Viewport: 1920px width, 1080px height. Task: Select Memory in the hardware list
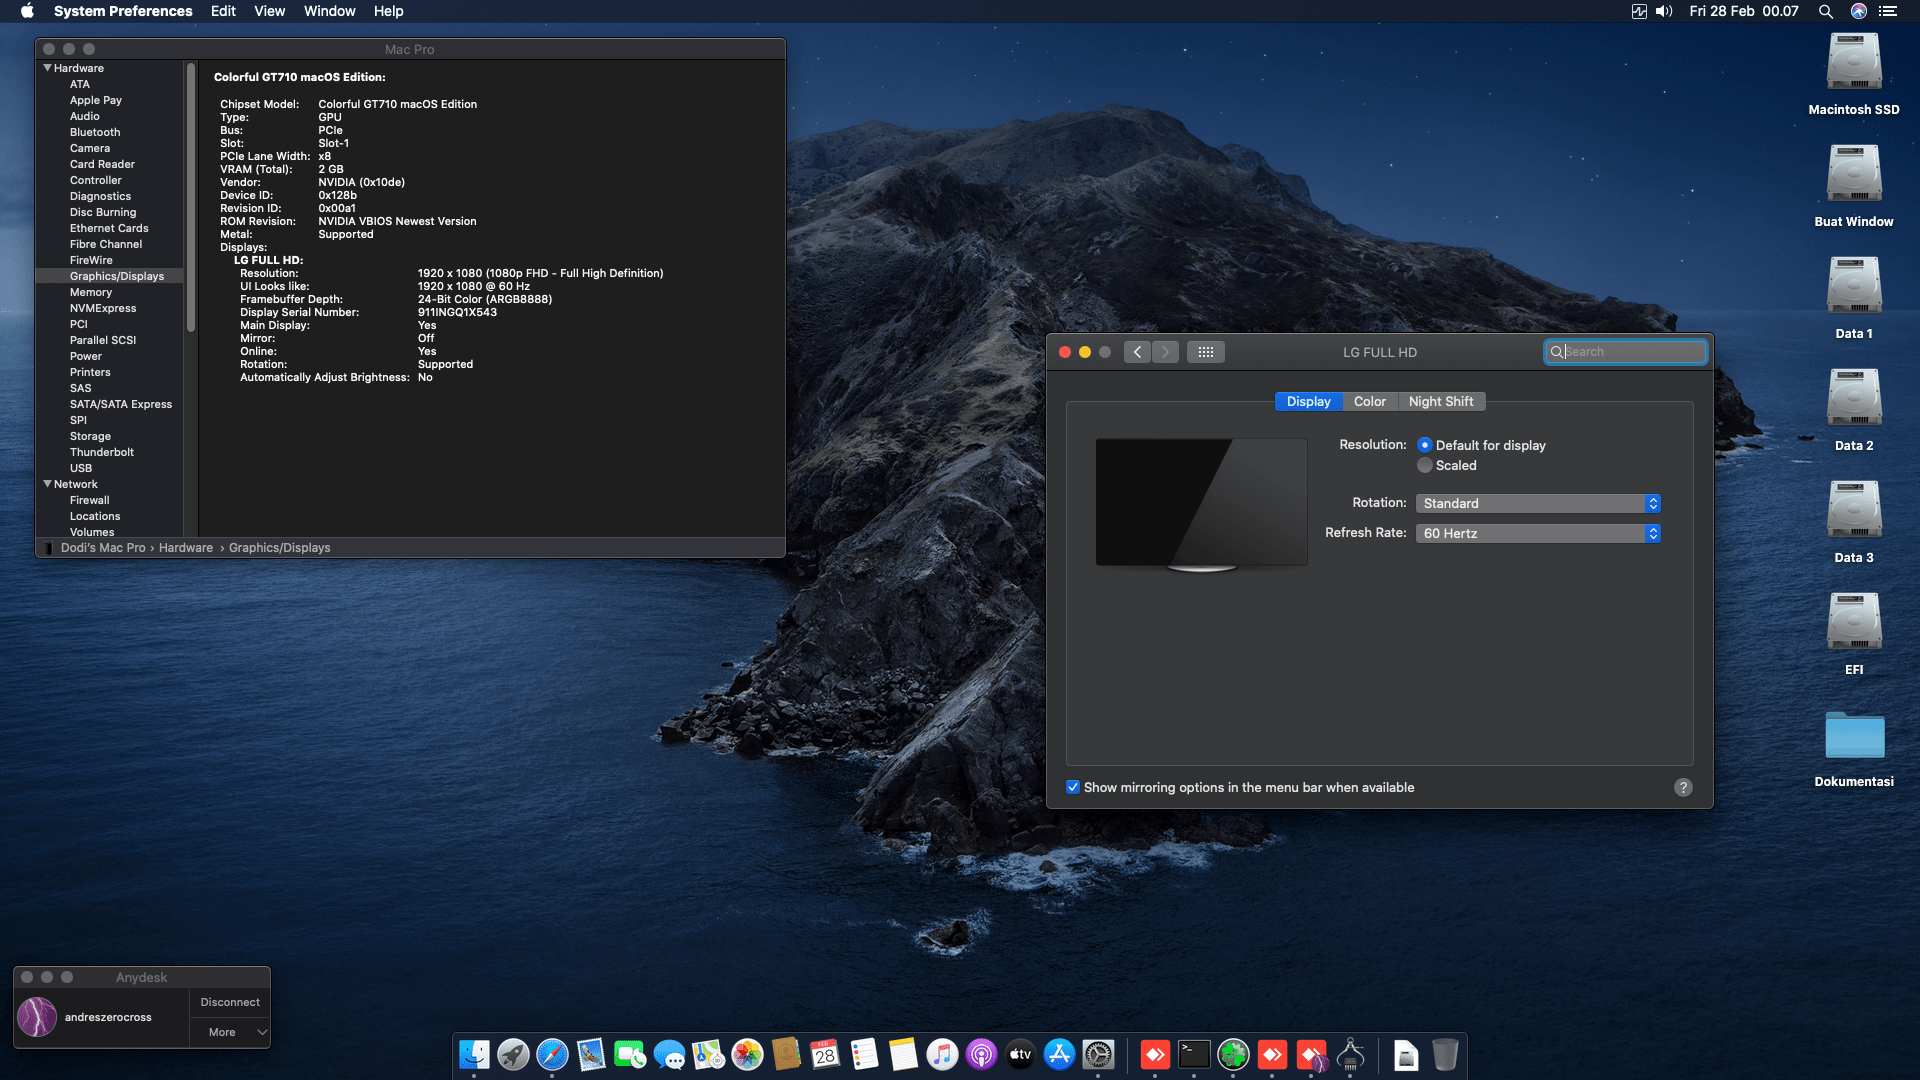click(x=91, y=292)
